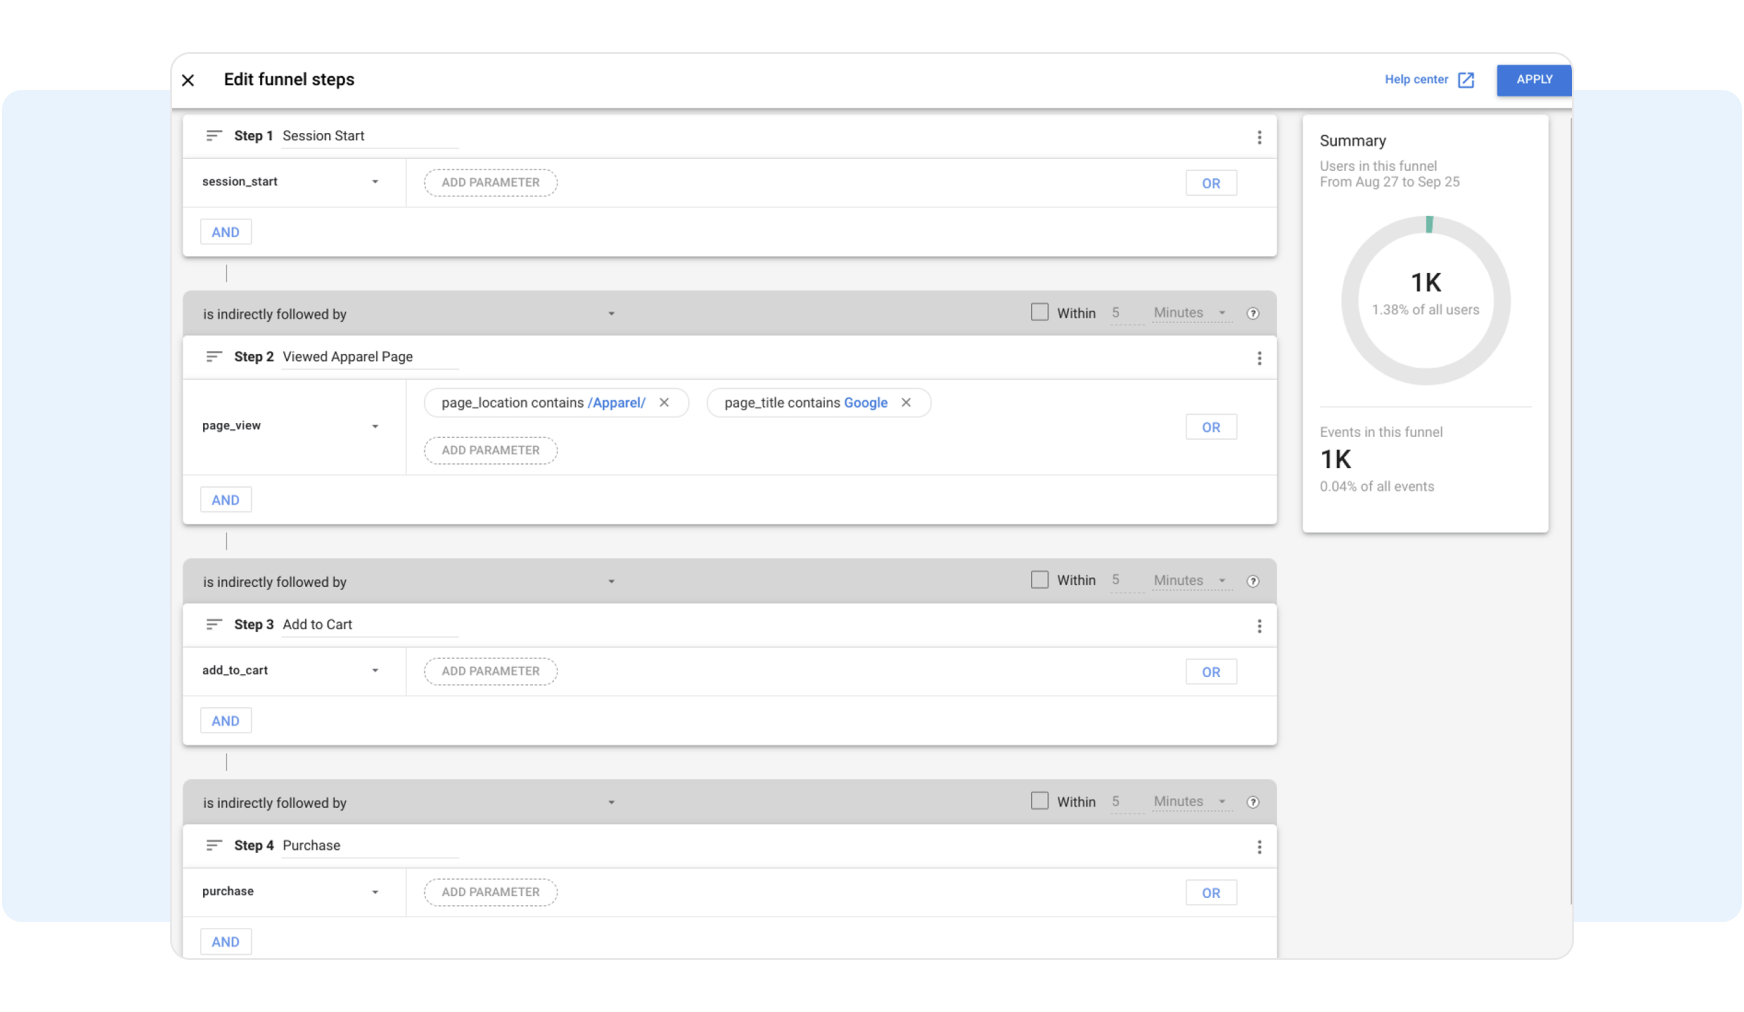
Task: Open Minutes unit dropdown above Step 2
Action: 1190,313
